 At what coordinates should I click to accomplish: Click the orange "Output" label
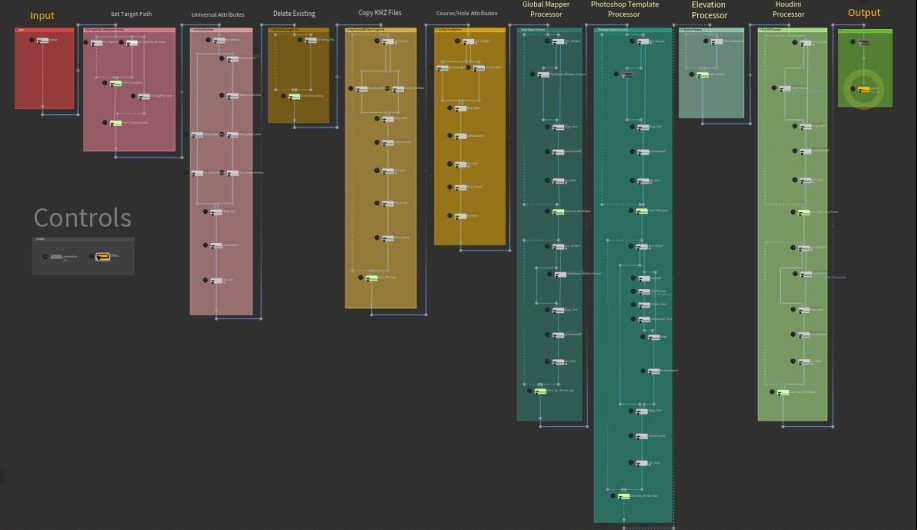coord(864,13)
